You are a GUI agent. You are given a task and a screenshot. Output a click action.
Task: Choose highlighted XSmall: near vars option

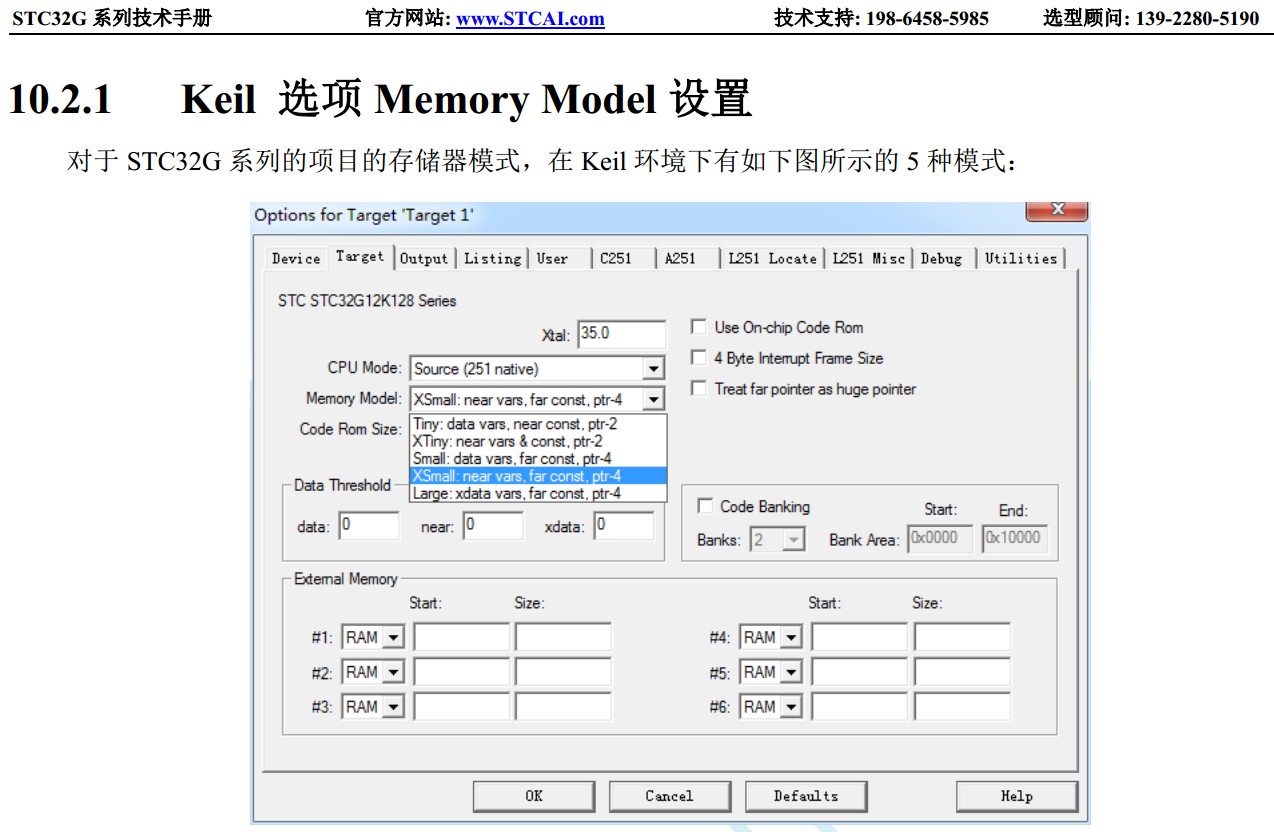point(538,476)
